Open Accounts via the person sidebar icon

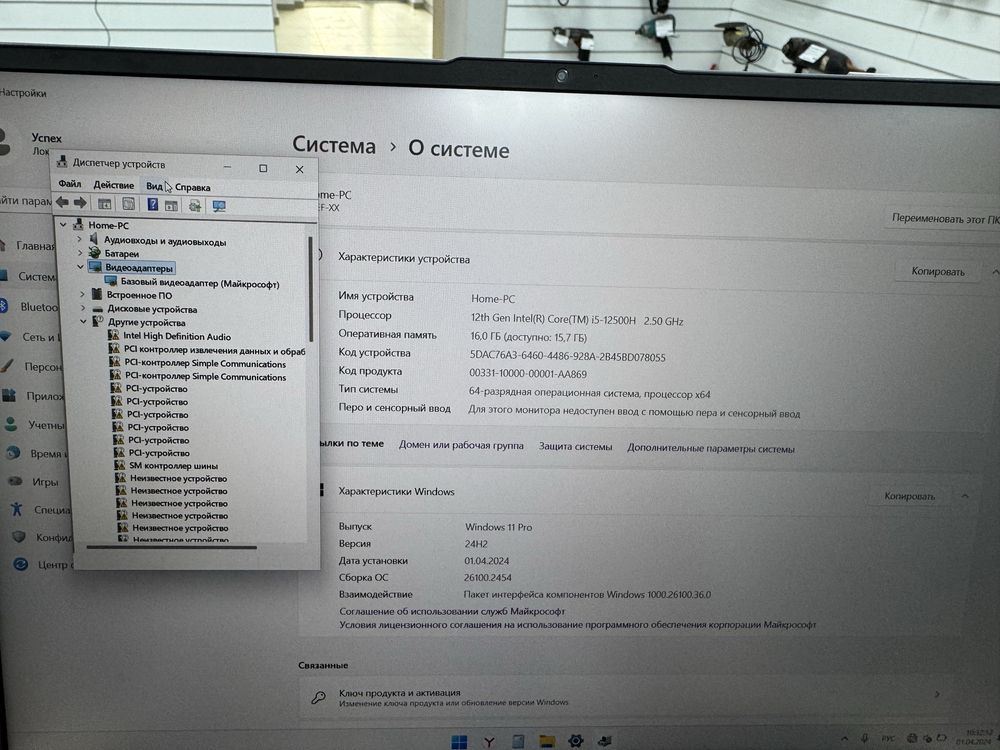pos(11,424)
